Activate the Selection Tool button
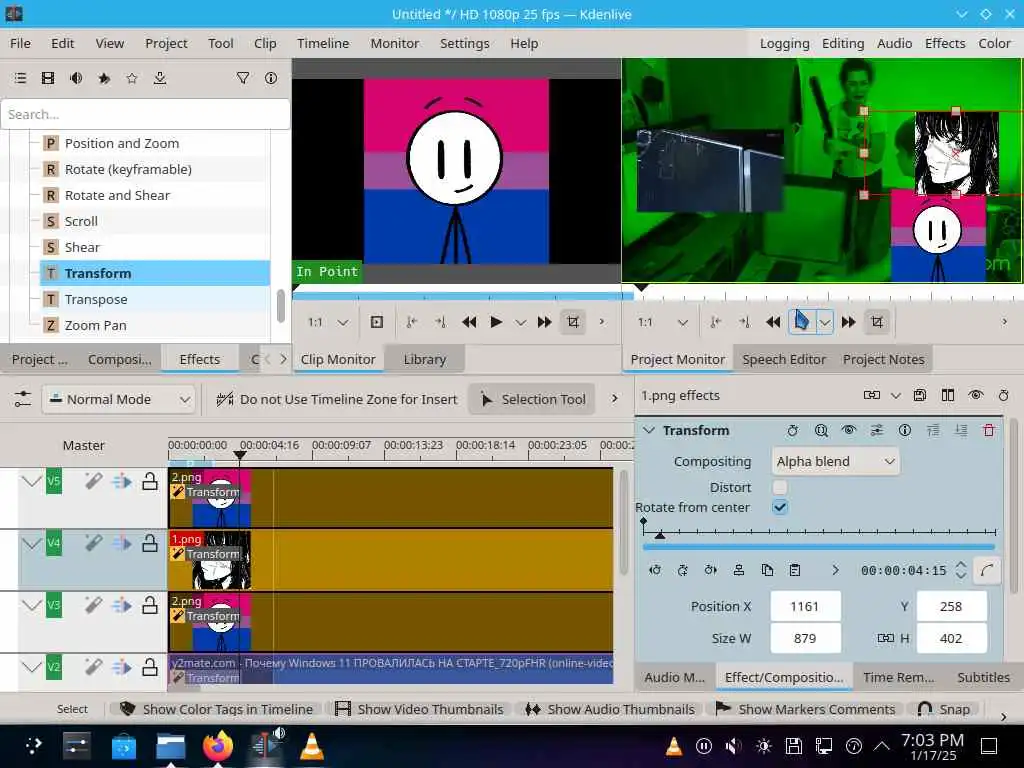 click(532, 399)
